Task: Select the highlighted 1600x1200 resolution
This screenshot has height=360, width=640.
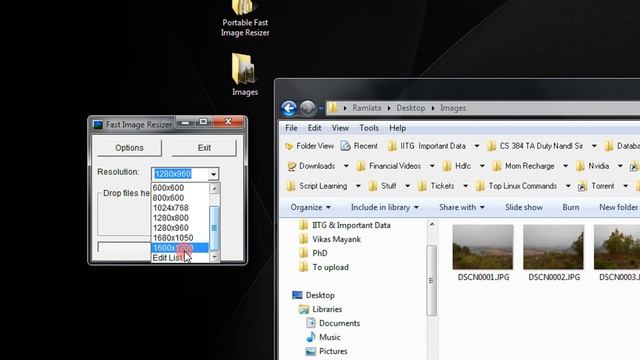Action: 180,248
